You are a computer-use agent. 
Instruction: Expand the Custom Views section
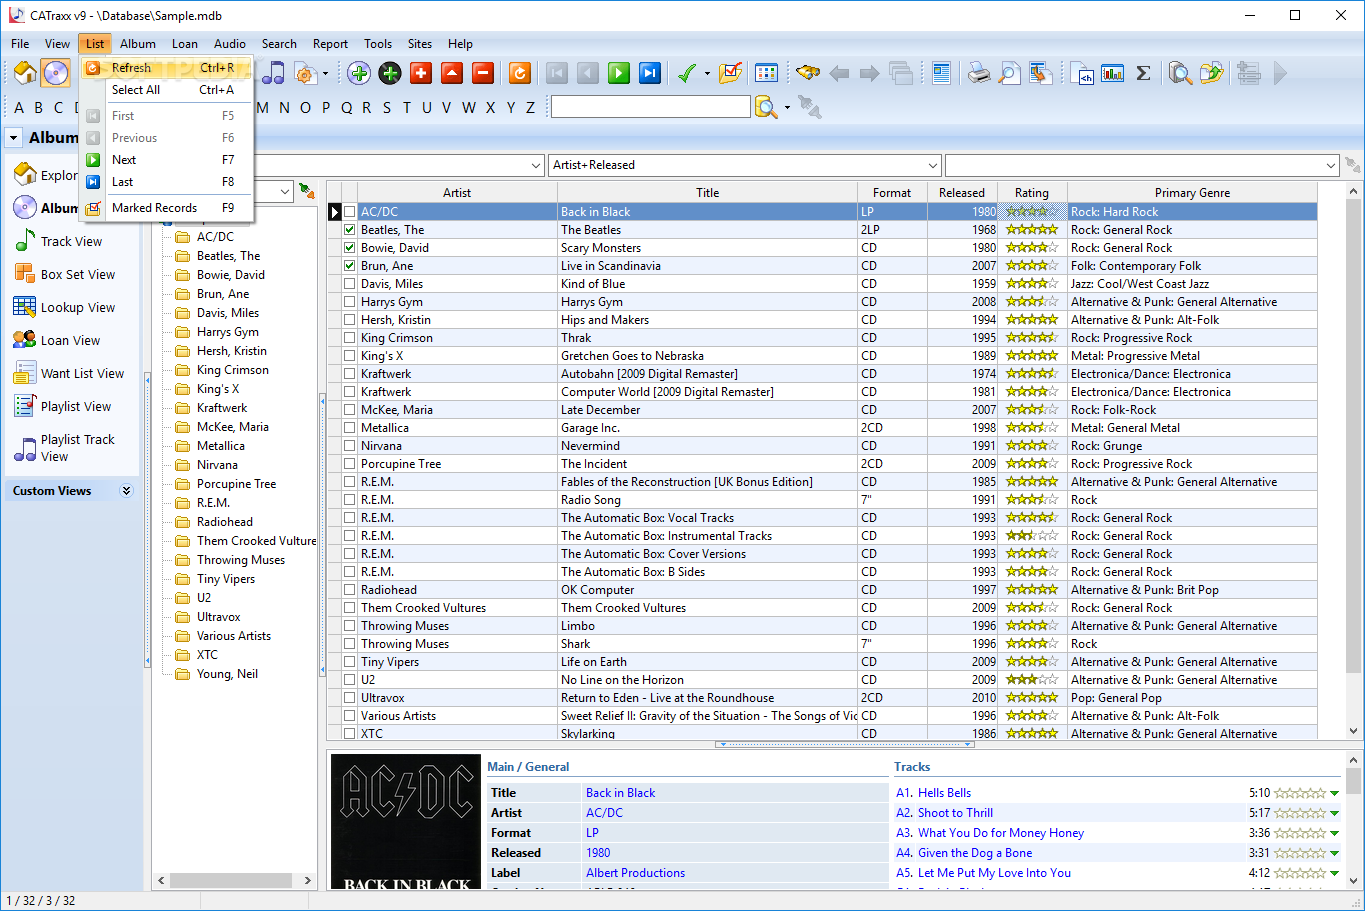tap(126, 491)
